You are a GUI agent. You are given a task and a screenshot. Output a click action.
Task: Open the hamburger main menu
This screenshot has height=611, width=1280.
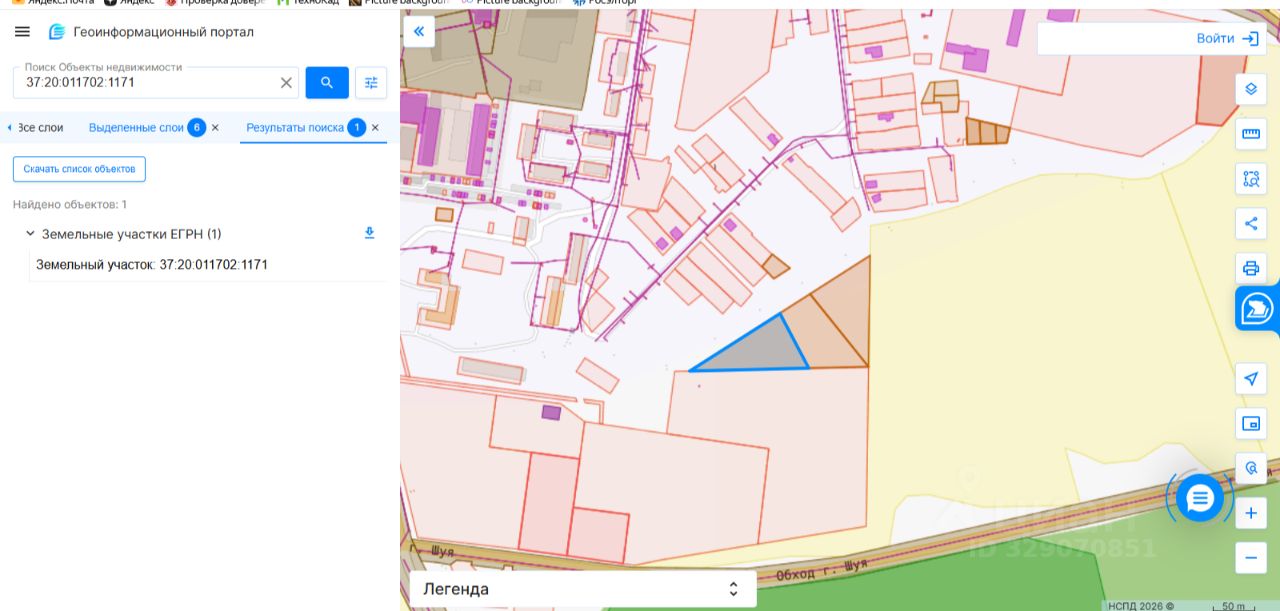click(x=22, y=32)
